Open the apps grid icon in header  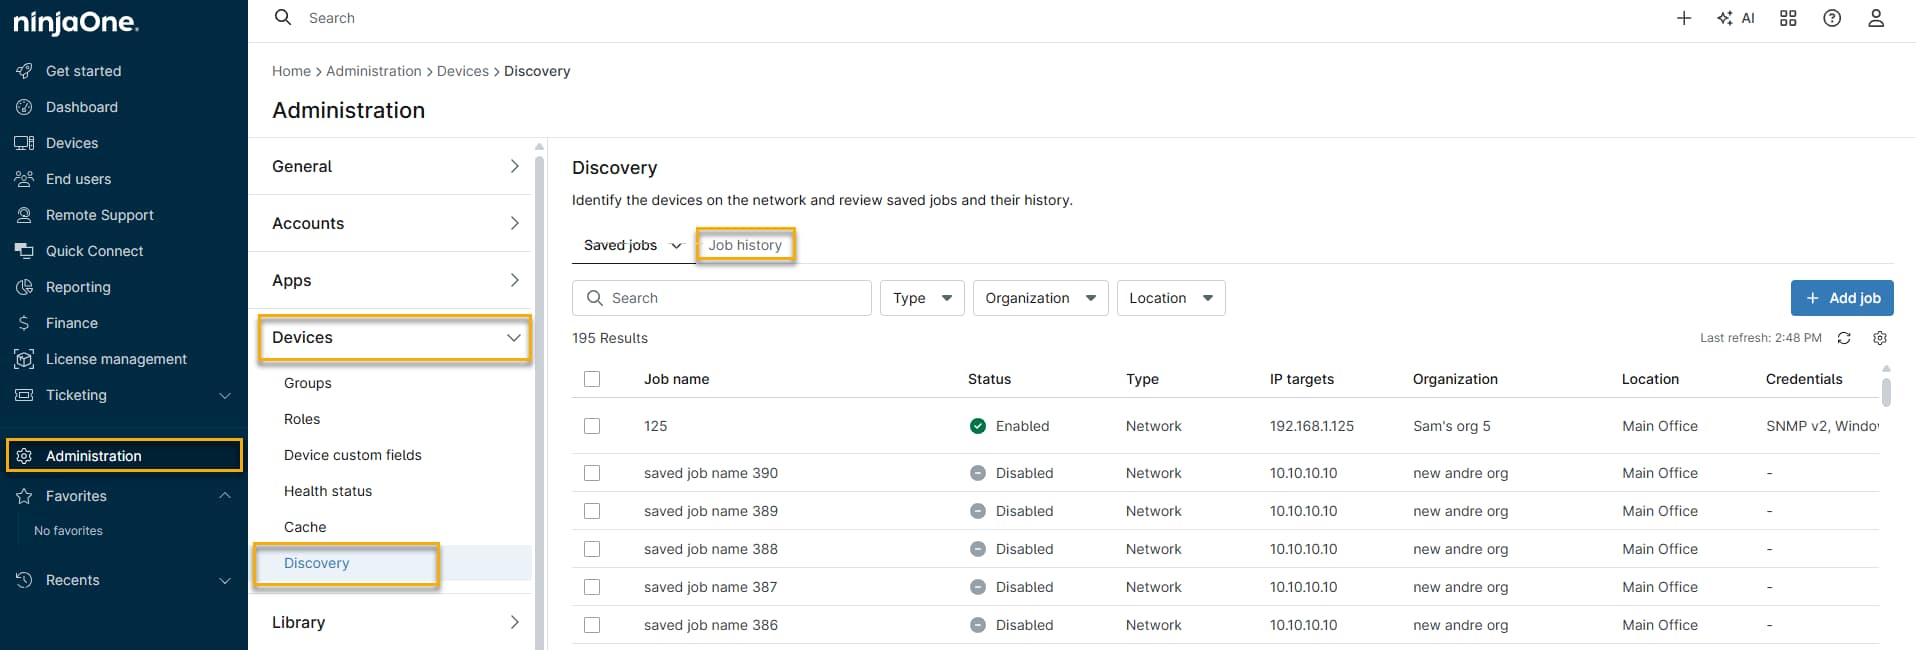(x=1788, y=18)
